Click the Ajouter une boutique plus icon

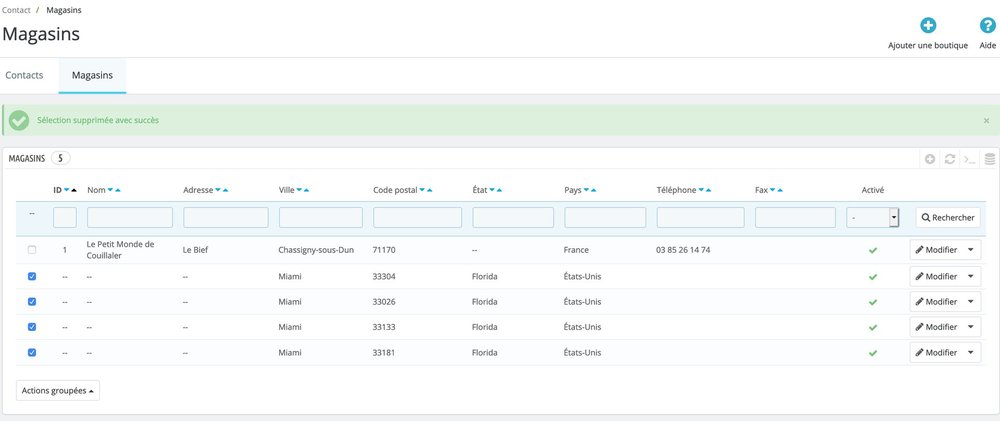pyautogui.click(x=928, y=26)
